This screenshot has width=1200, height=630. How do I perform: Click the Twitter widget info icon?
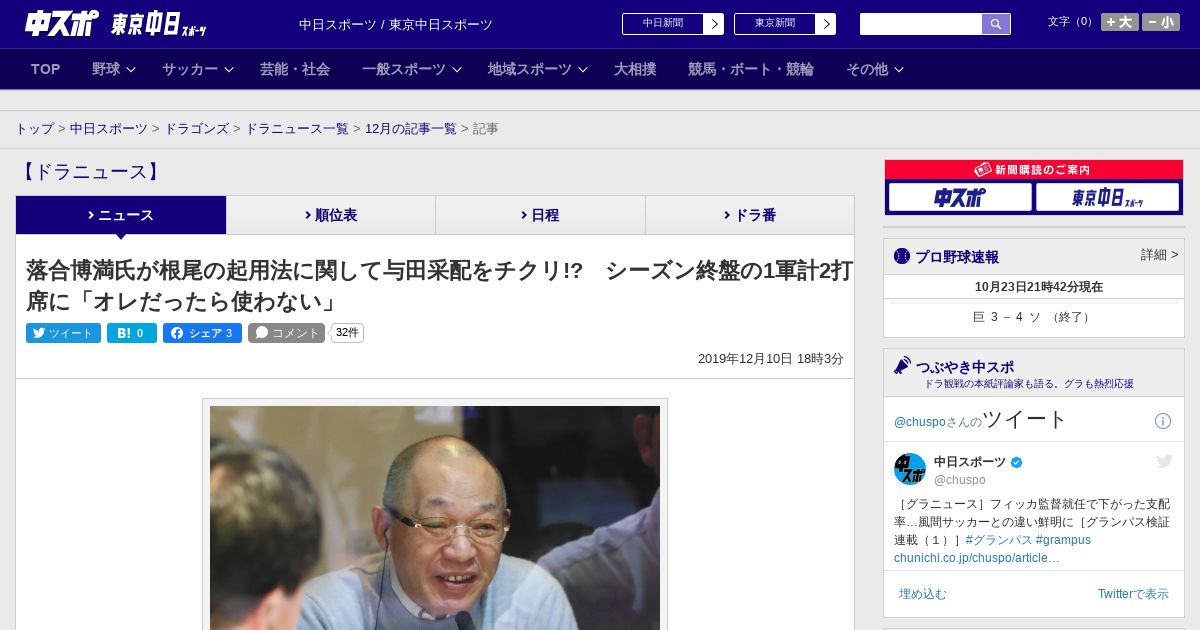[1163, 421]
